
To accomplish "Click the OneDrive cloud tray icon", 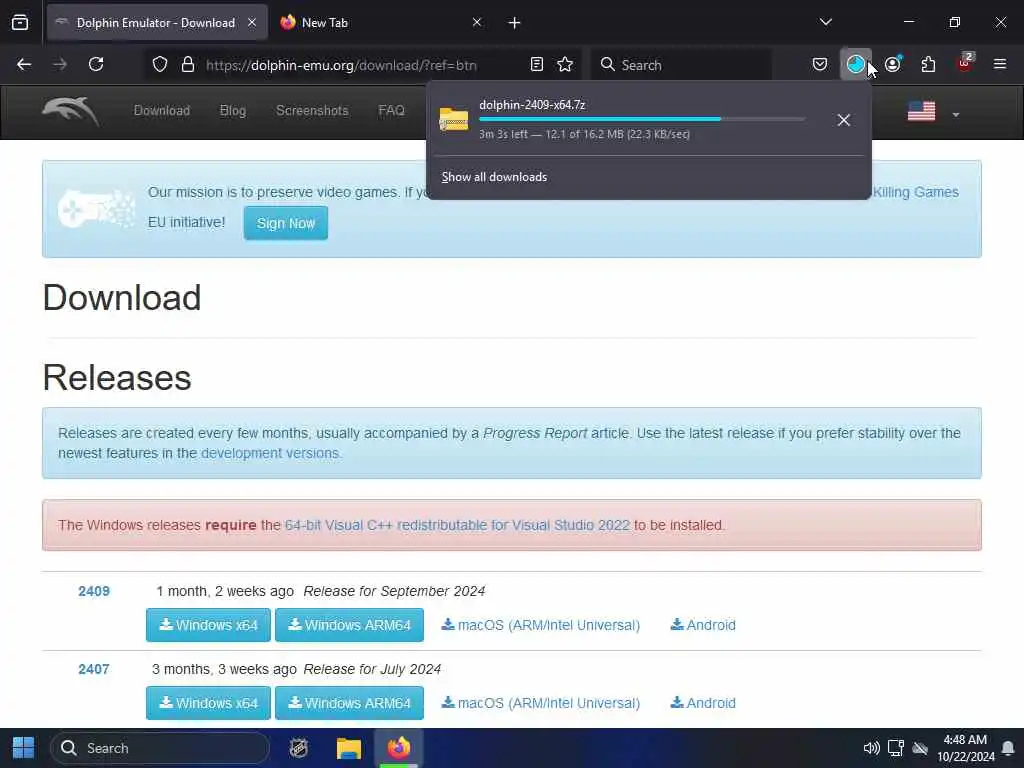I will pos(920,748).
